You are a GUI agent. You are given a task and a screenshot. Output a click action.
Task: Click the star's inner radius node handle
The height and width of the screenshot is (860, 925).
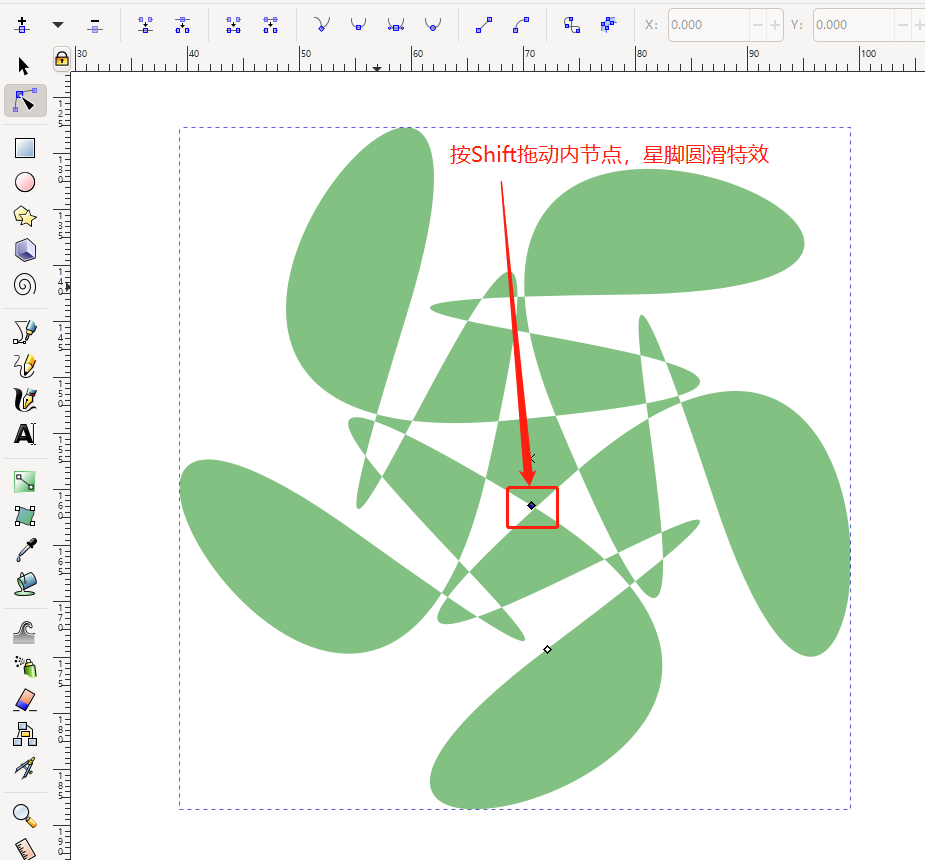(x=532, y=506)
